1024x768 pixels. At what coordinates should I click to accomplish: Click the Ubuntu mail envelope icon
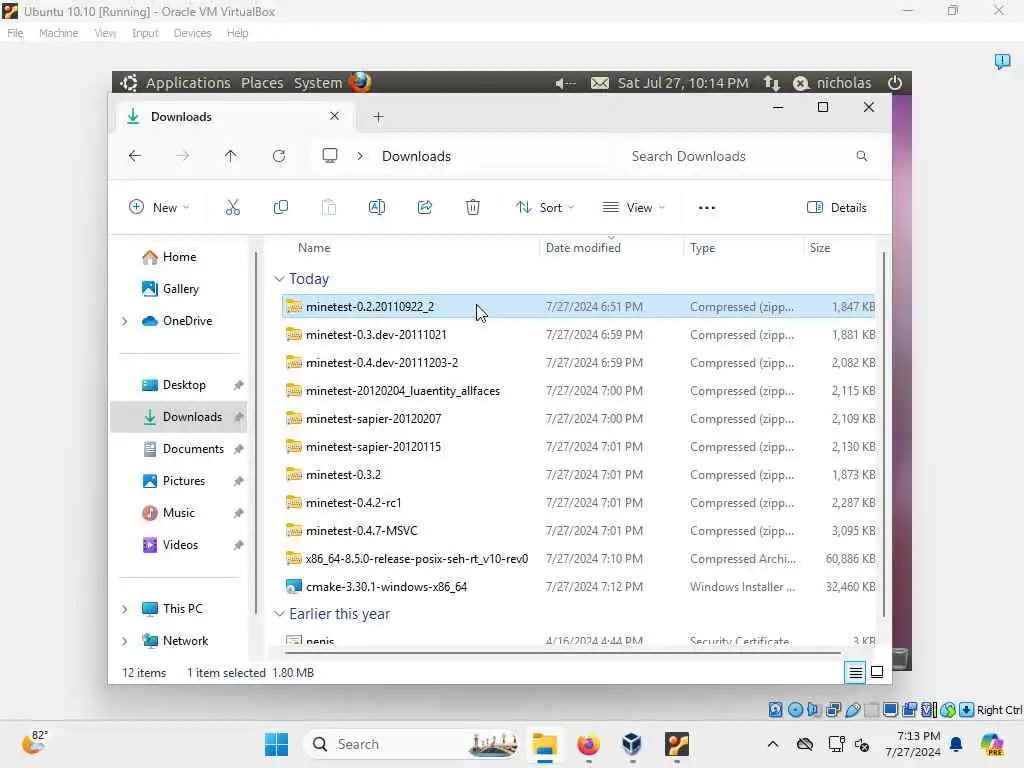coord(600,83)
